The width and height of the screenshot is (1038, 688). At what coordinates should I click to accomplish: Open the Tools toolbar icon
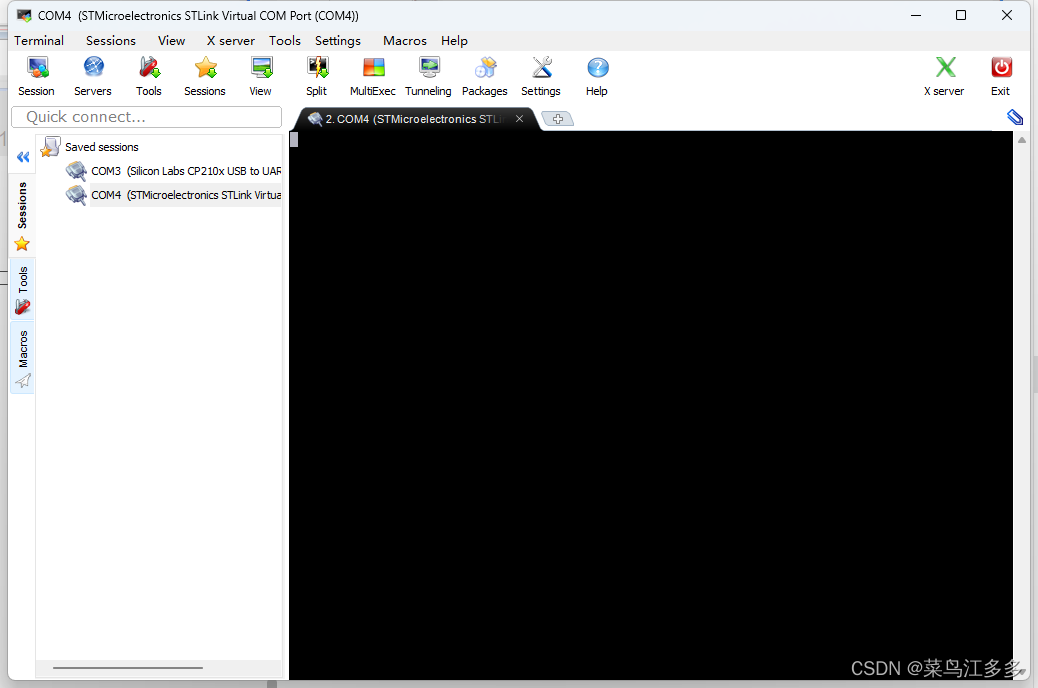click(x=149, y=76)
